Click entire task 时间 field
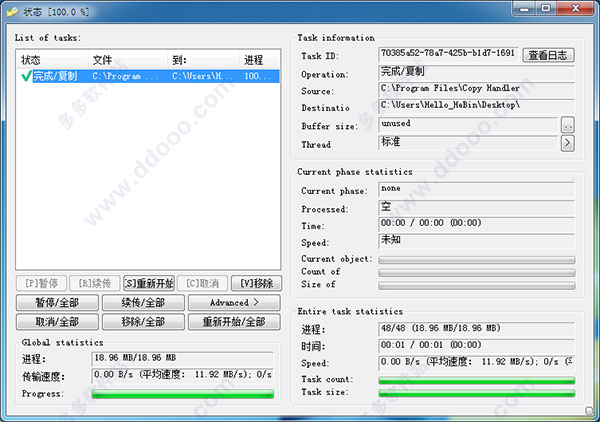The height and width of the screenshot is (422, 600). click(476, 346)
